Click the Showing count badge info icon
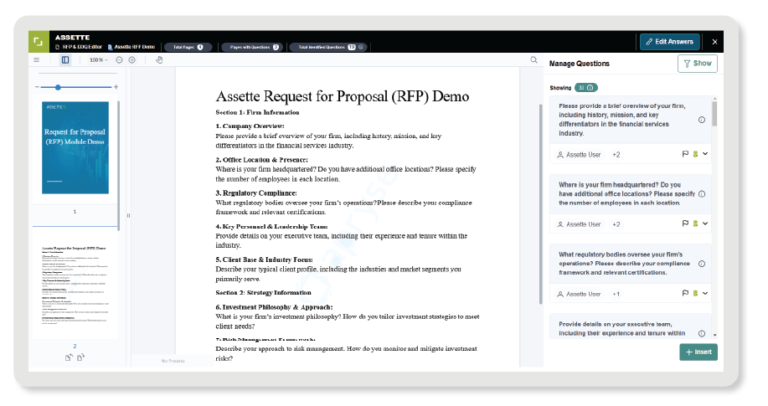The width and height of the screenshot is (768, 406). [x=590, y=88]
